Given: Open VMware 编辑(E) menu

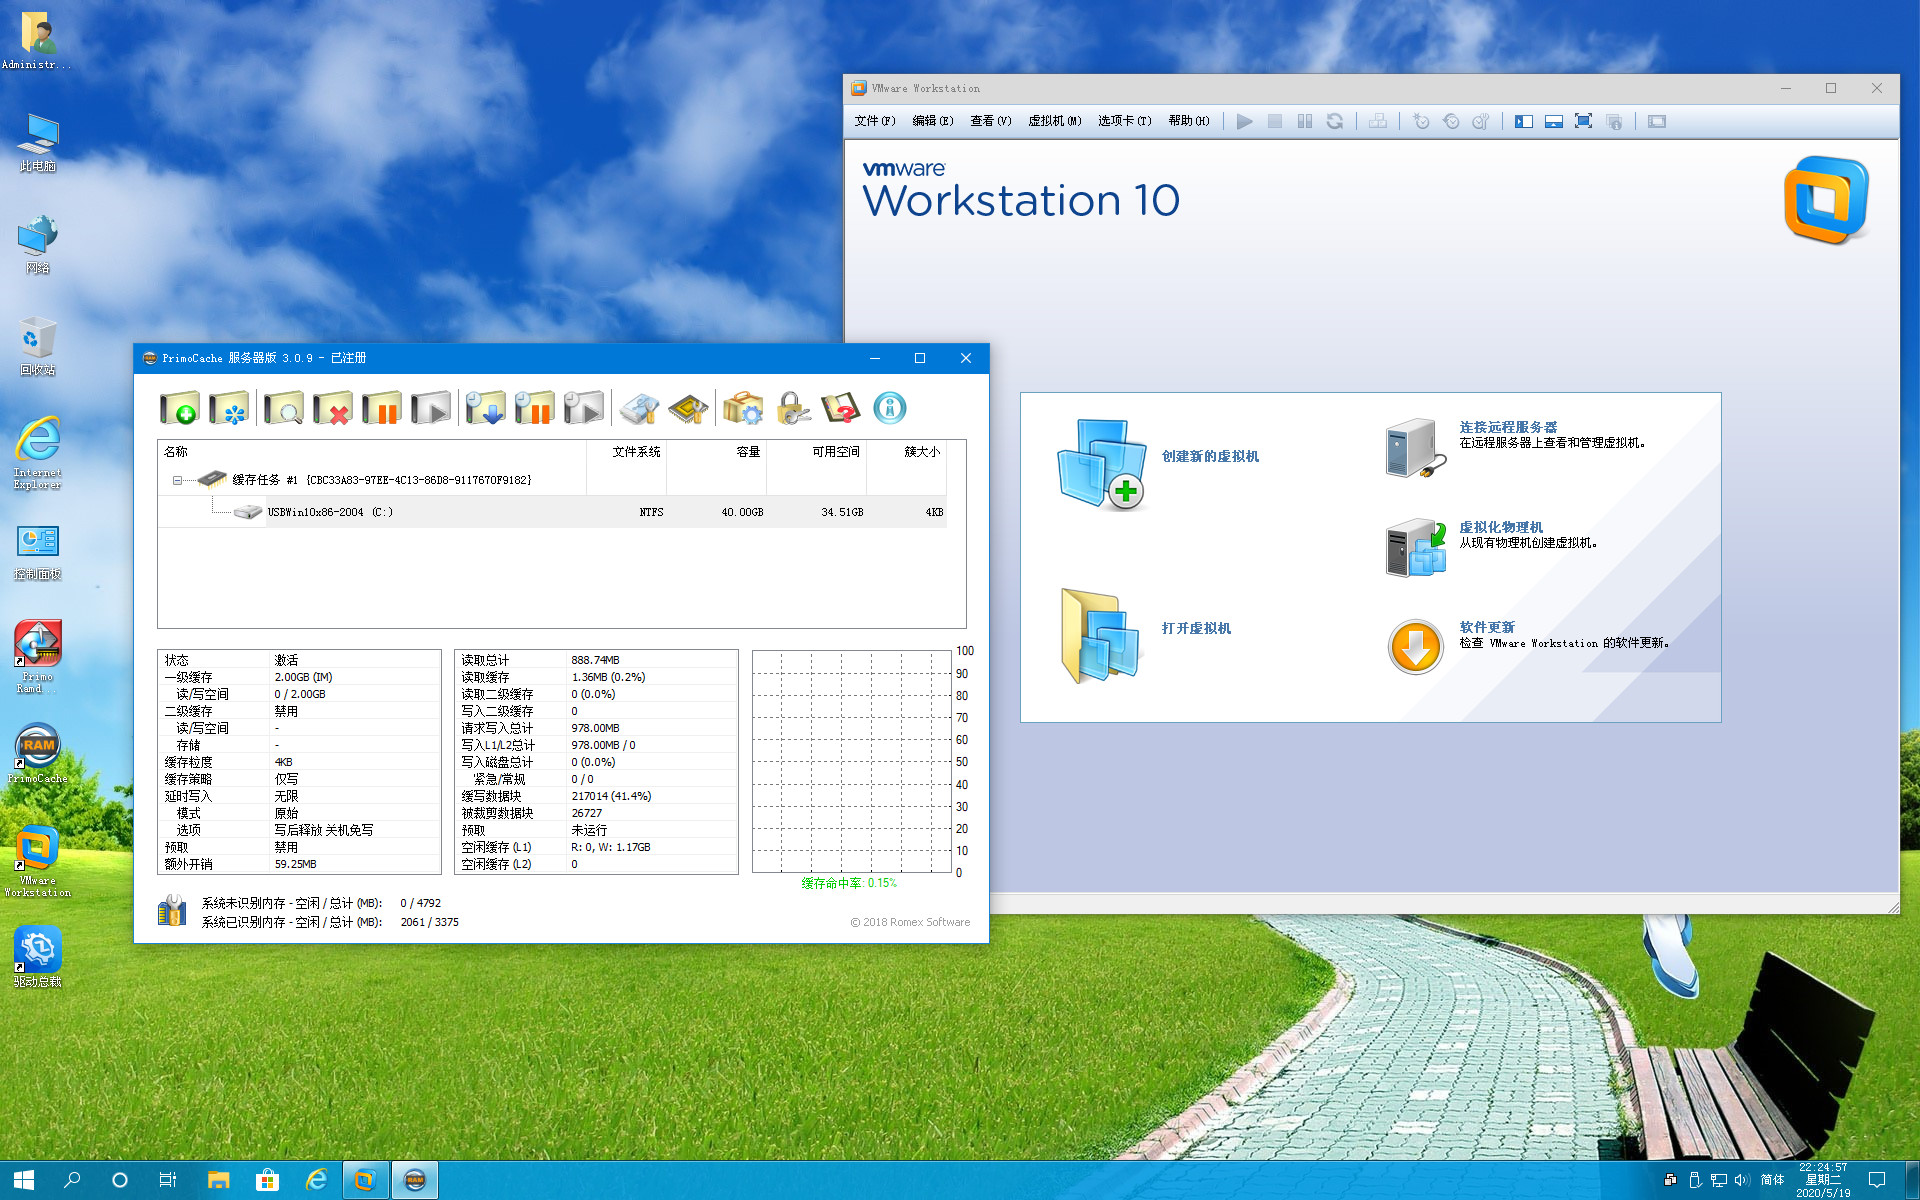Looking at the screenshot, I should 933,121.
